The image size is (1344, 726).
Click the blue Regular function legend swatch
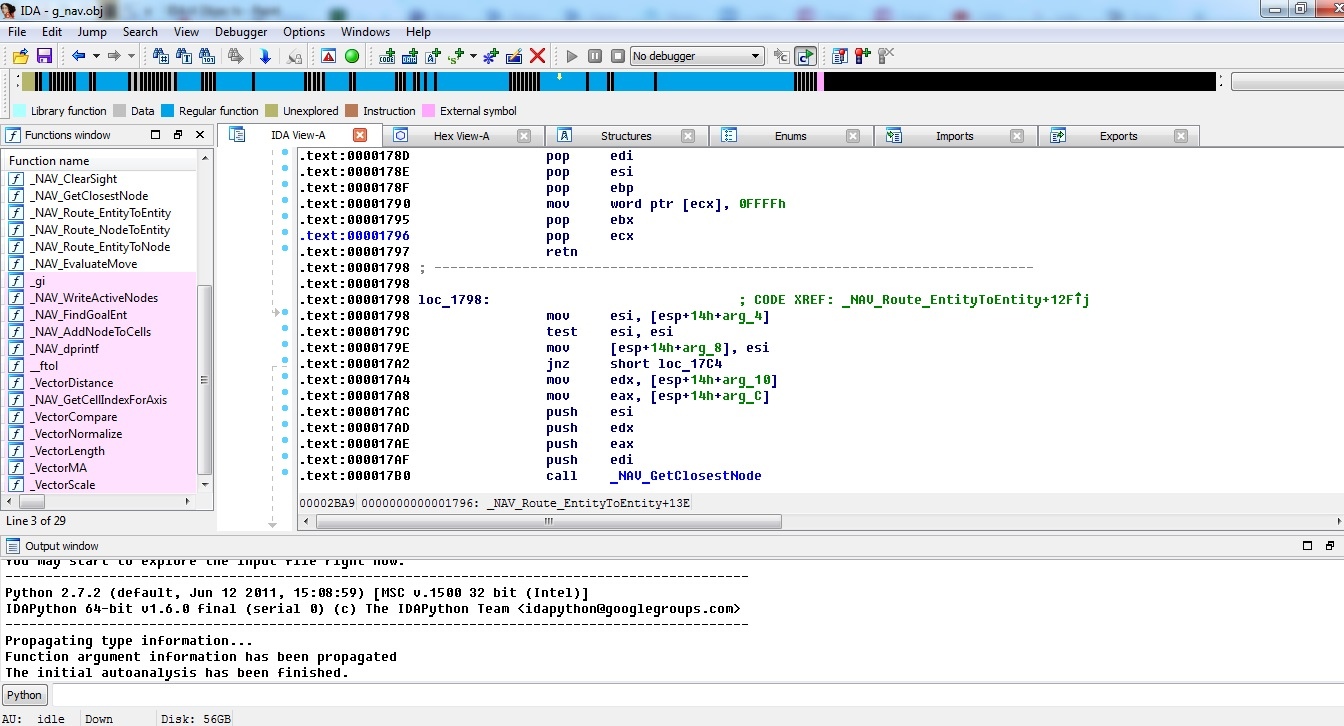(168, 111)
